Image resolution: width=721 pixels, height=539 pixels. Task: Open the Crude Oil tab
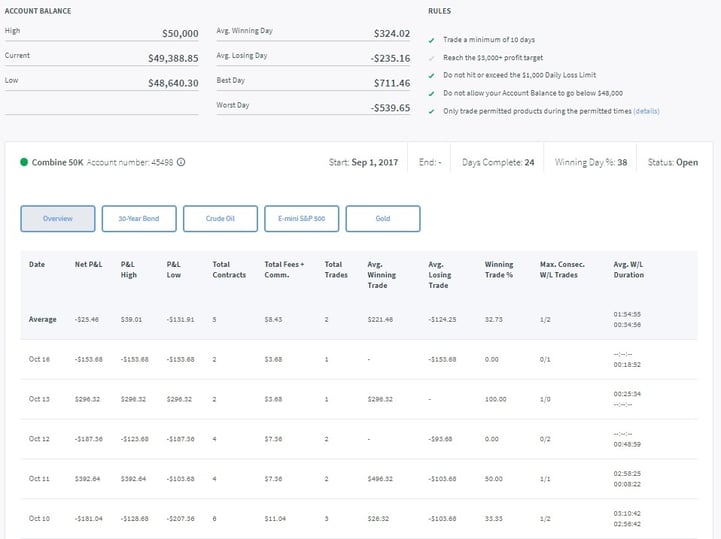[x=220, y=218]
